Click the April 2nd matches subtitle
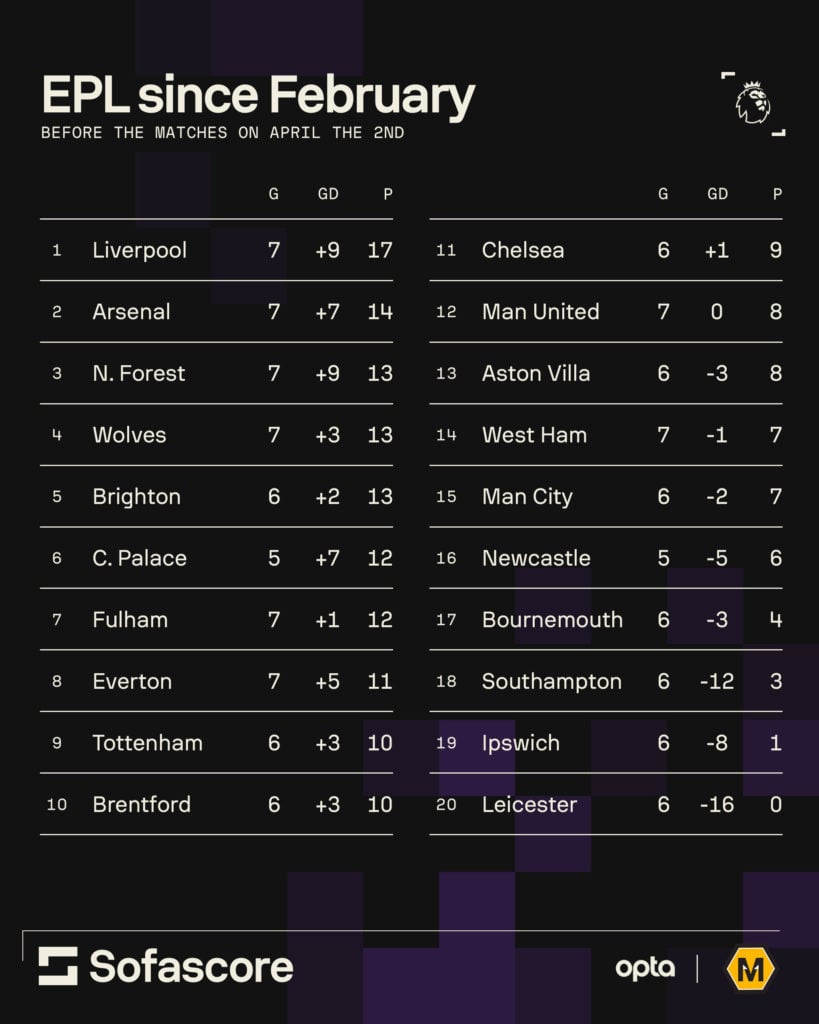The height and width of the screenshot is (1024, 819). 222,133
